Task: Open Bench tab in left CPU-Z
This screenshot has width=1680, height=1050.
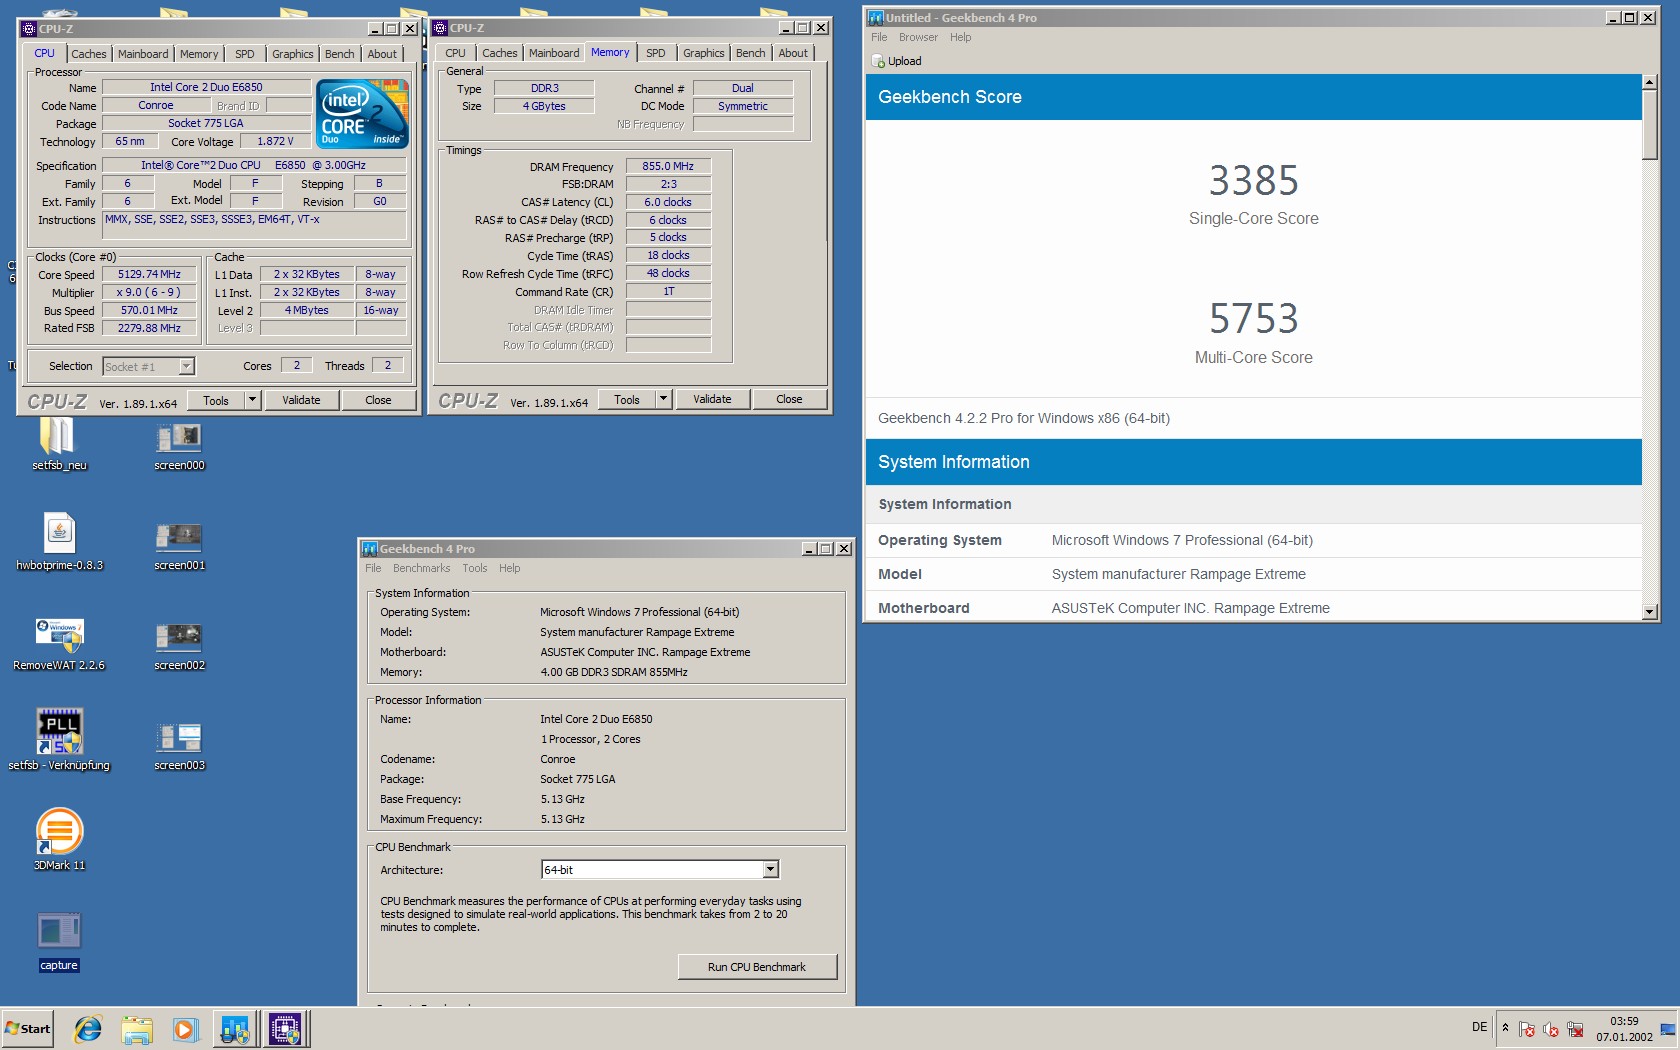Action: (x=340, y=54)
